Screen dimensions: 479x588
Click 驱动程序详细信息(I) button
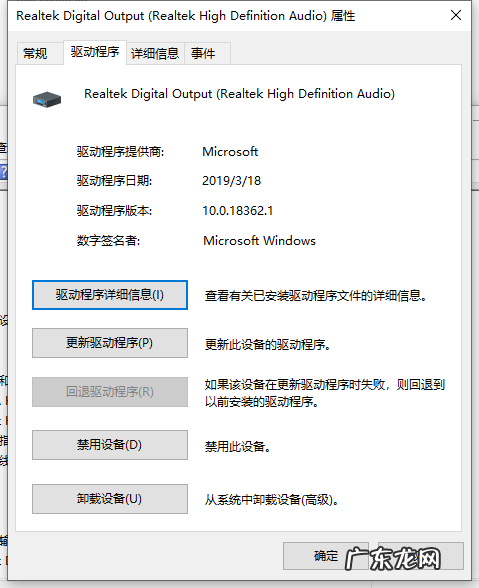(x=110, y=295)
